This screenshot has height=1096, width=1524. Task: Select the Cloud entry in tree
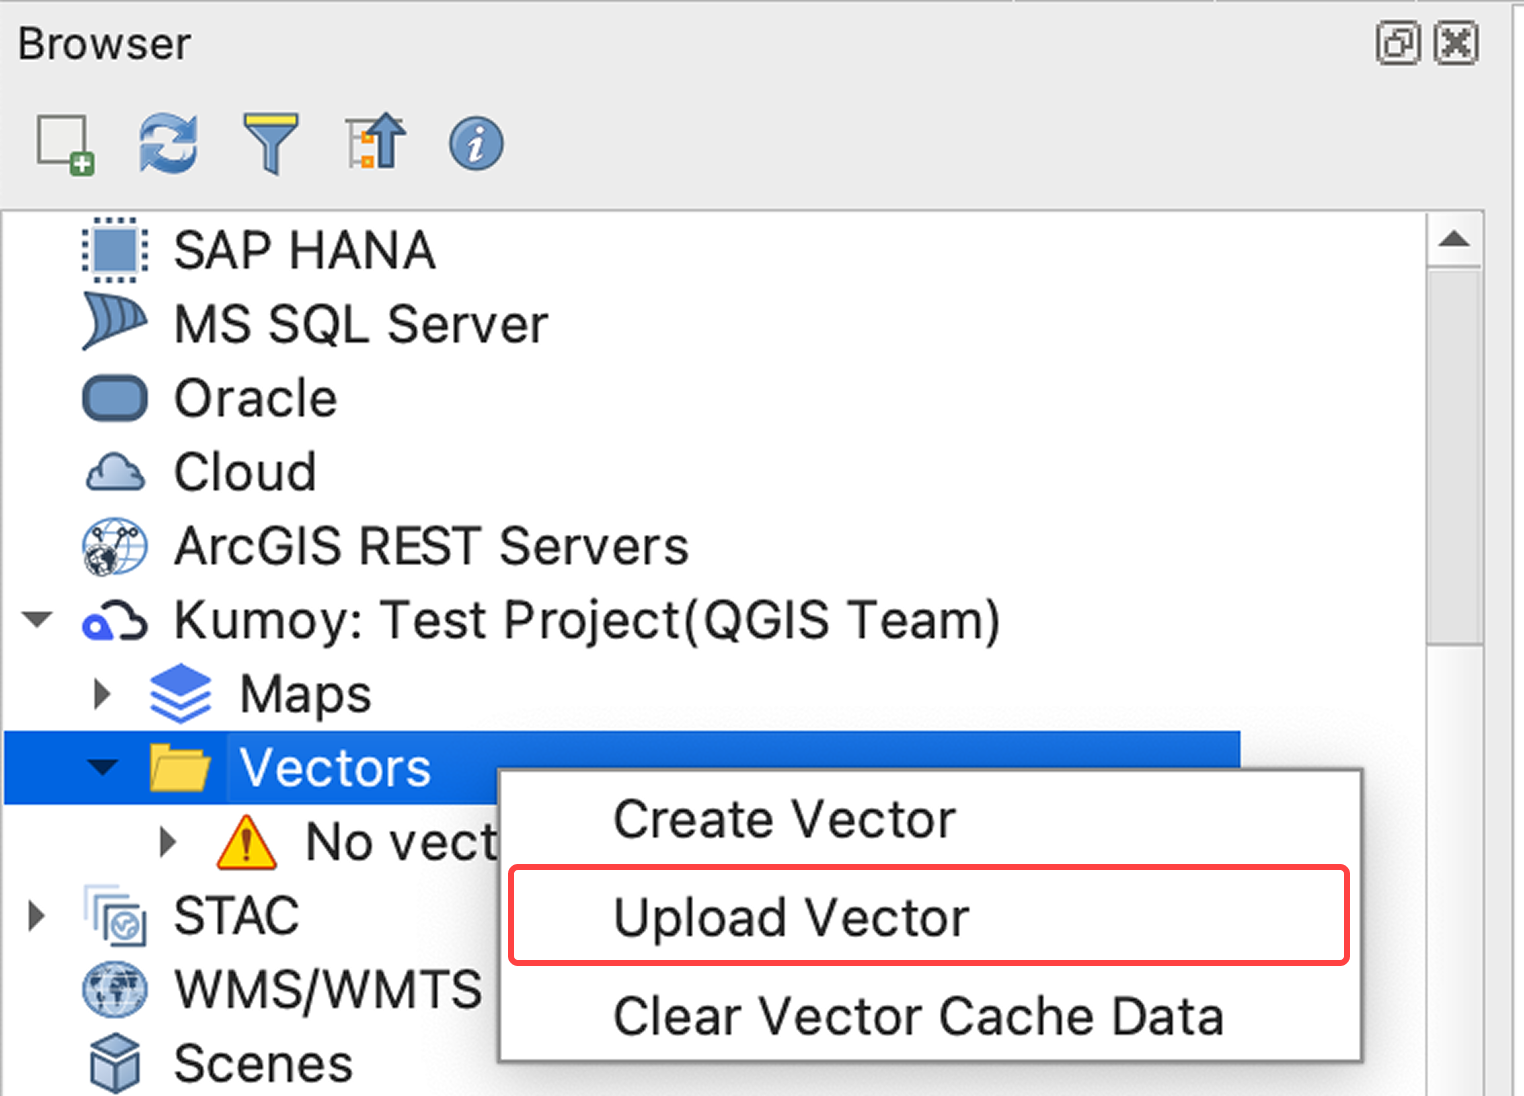pyautogui.click(x=245, y=472)
